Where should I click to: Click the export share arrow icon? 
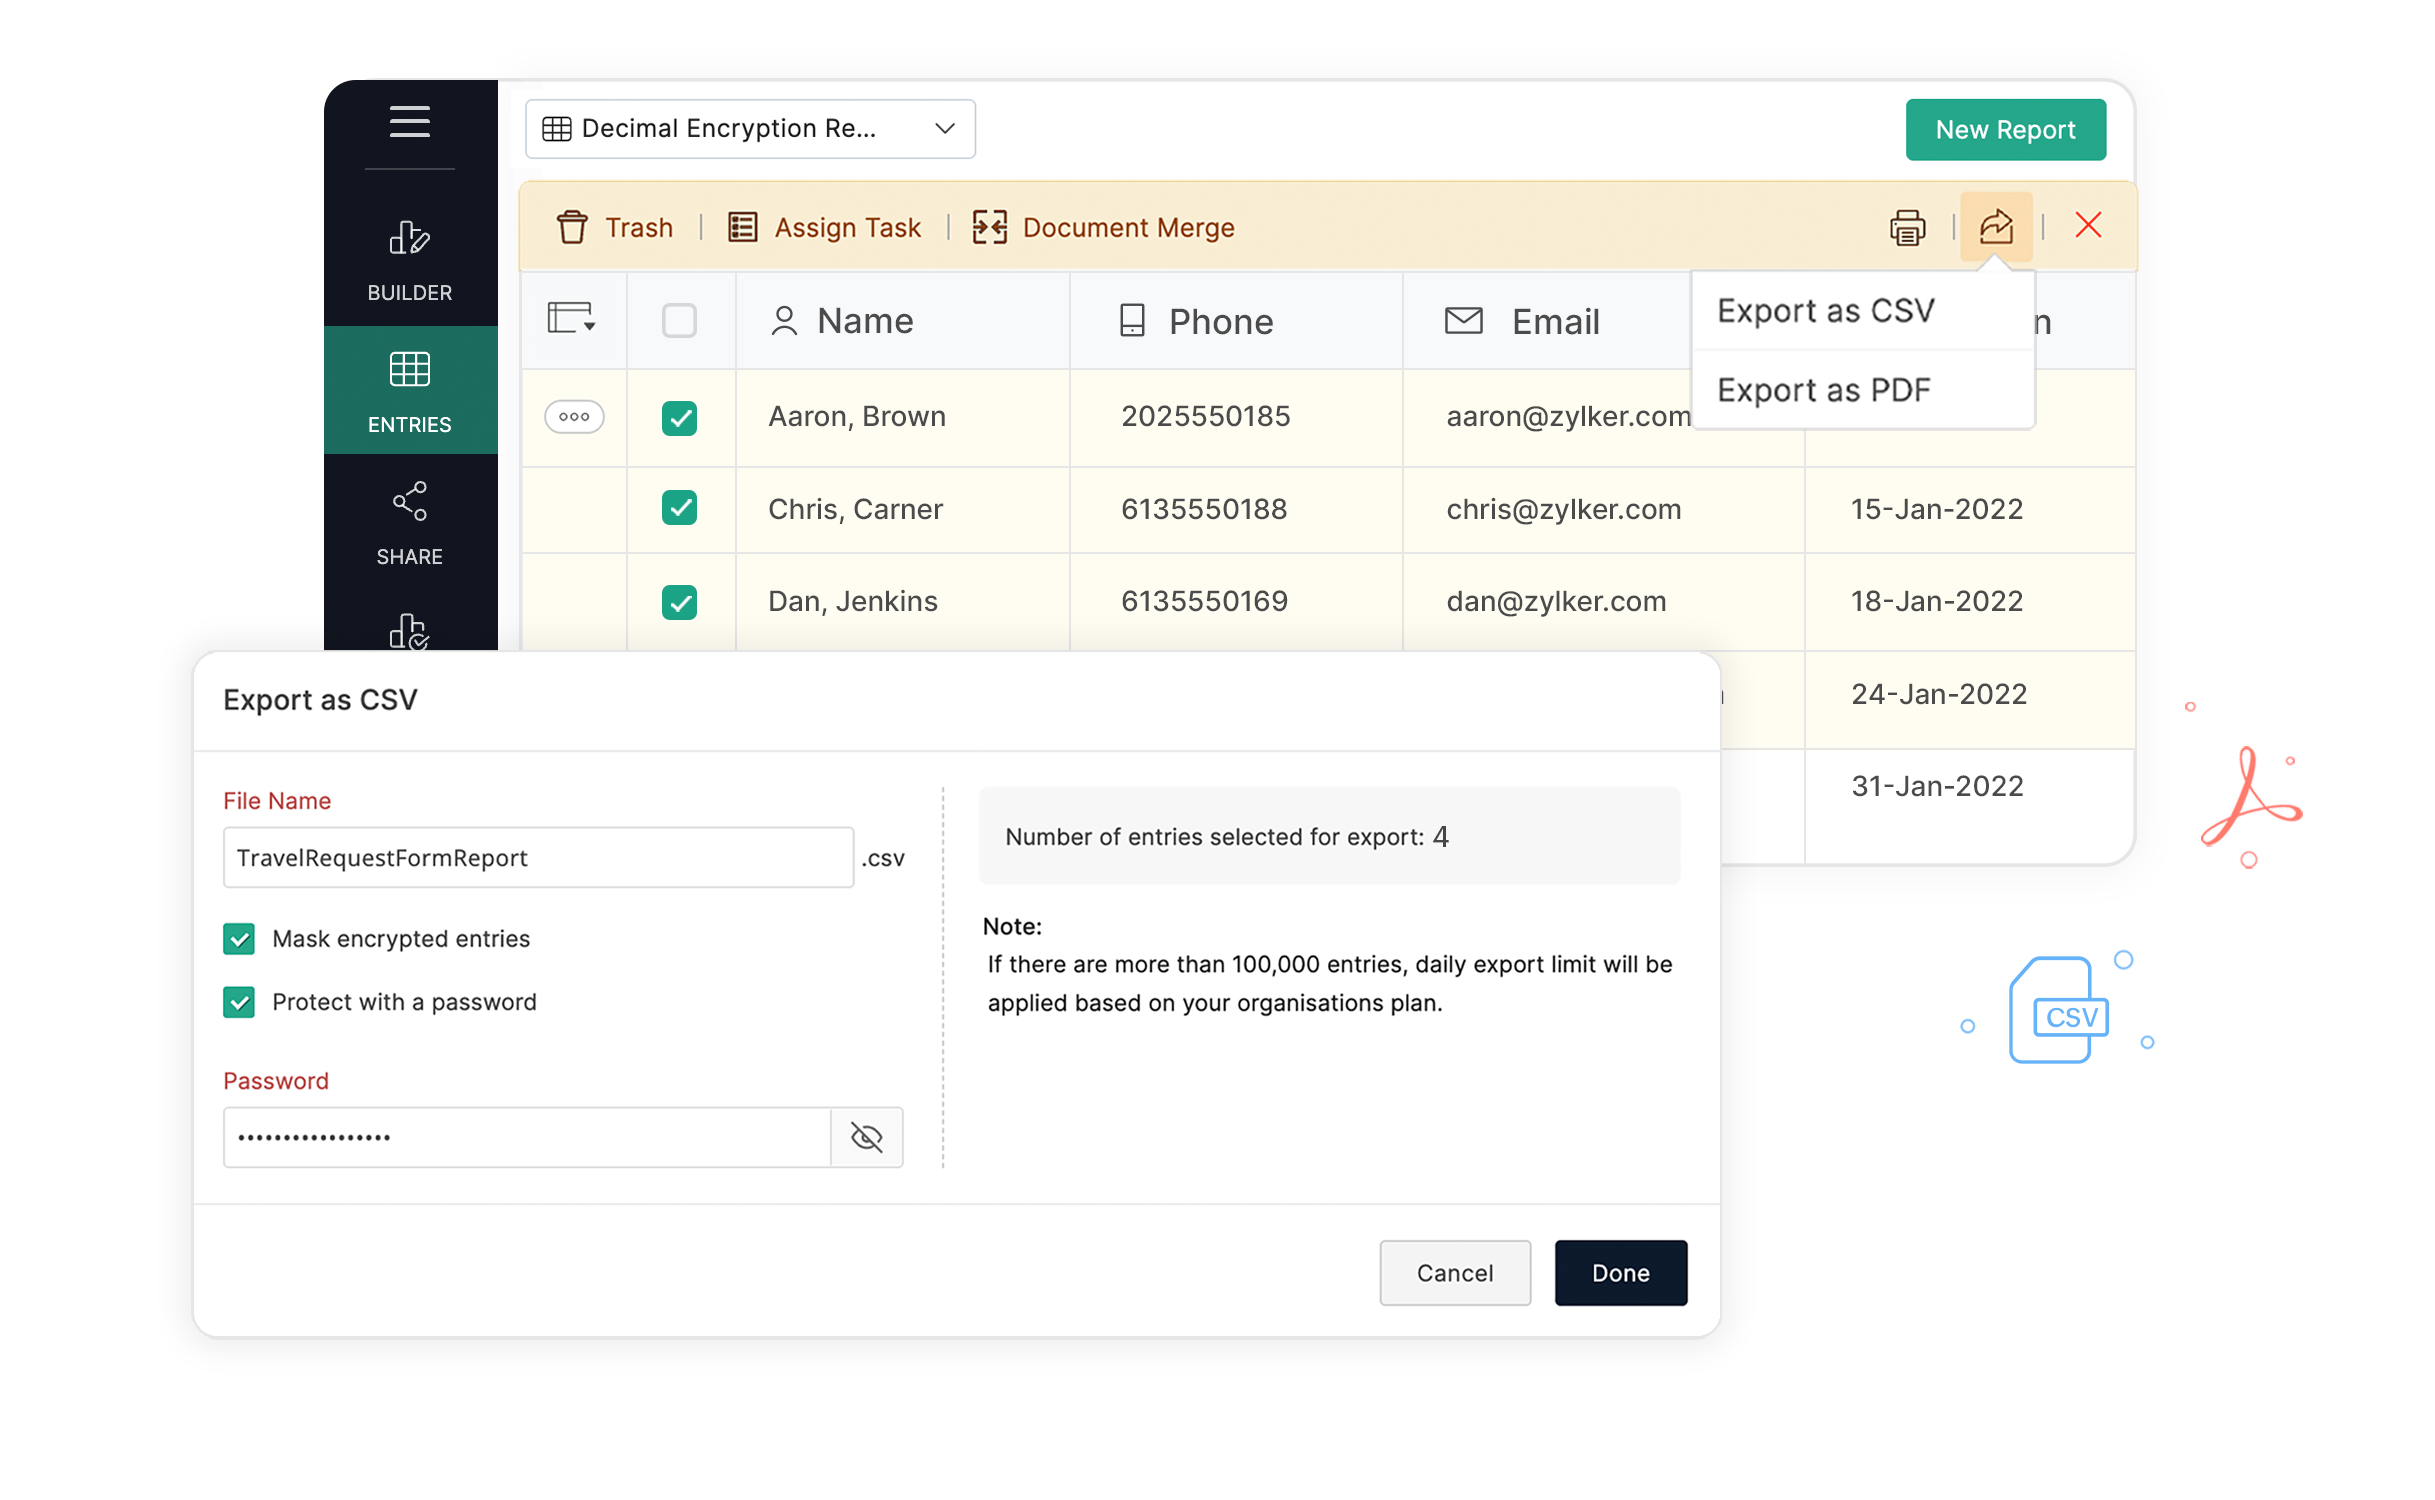point(1995,227)
